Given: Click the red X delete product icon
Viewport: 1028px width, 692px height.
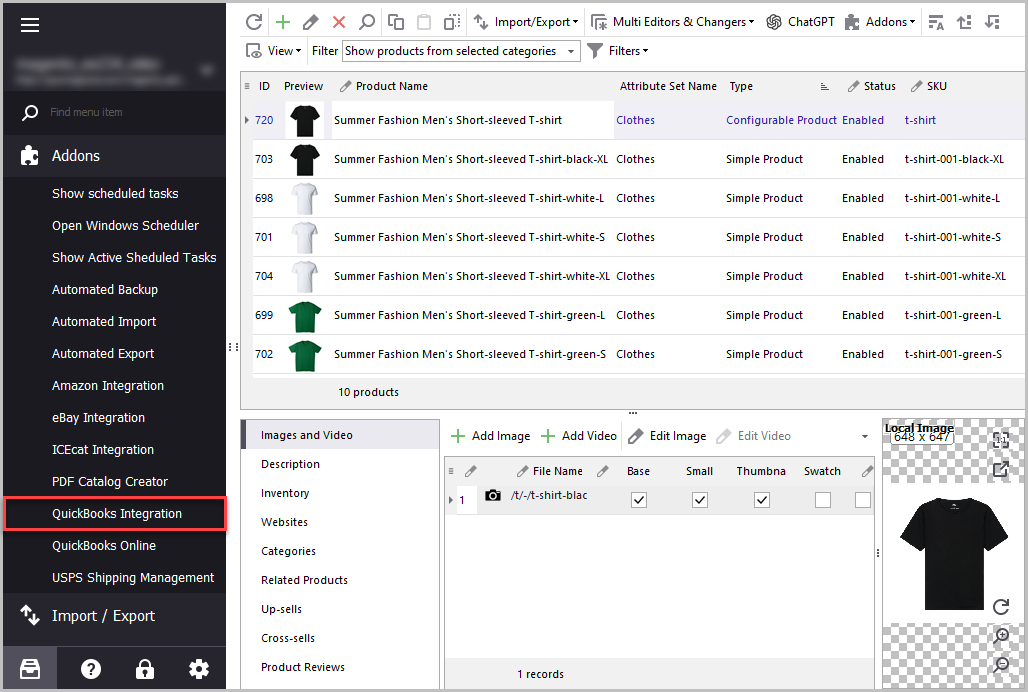Looking at the screenshot, I should pos(339,22).
